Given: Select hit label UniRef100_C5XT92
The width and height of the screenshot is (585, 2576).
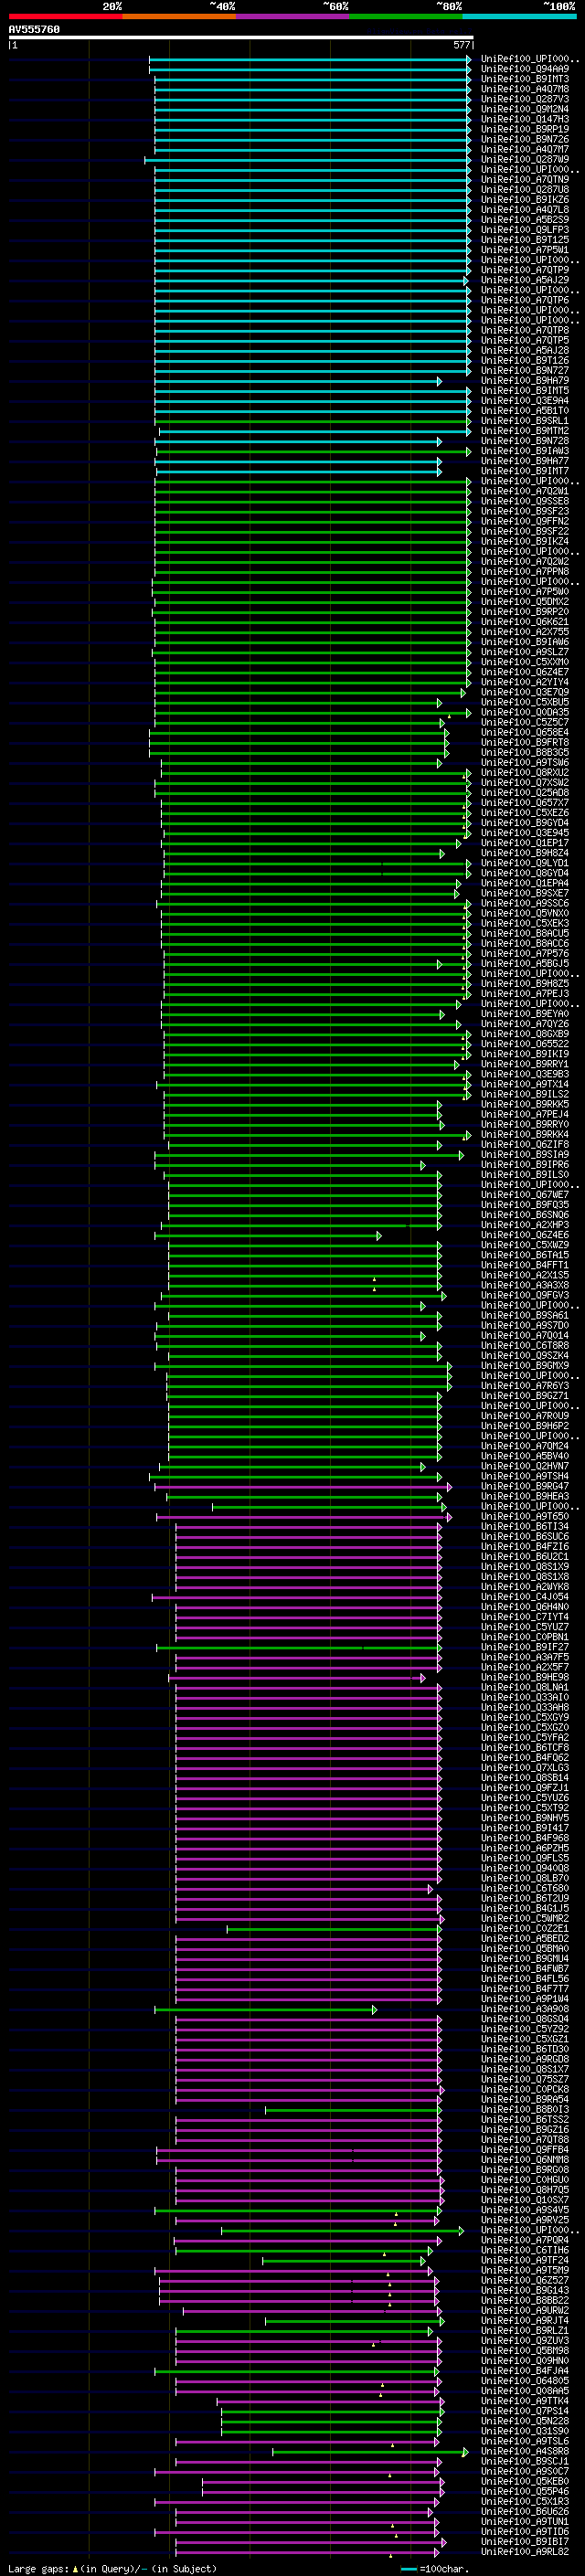Looking at the screenshot, I should 525,1808.
